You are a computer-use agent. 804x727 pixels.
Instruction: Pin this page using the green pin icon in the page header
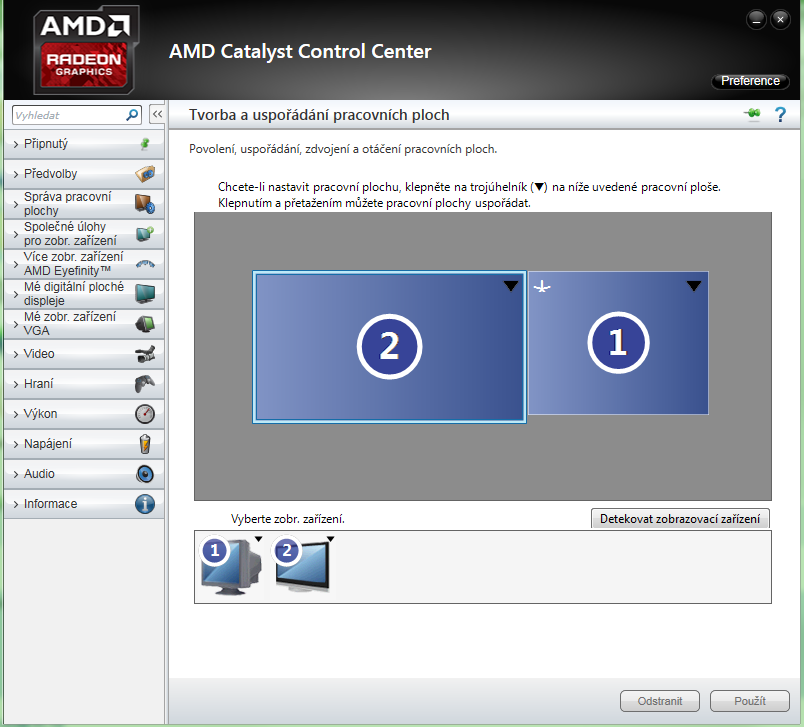(x=752, y=114)
